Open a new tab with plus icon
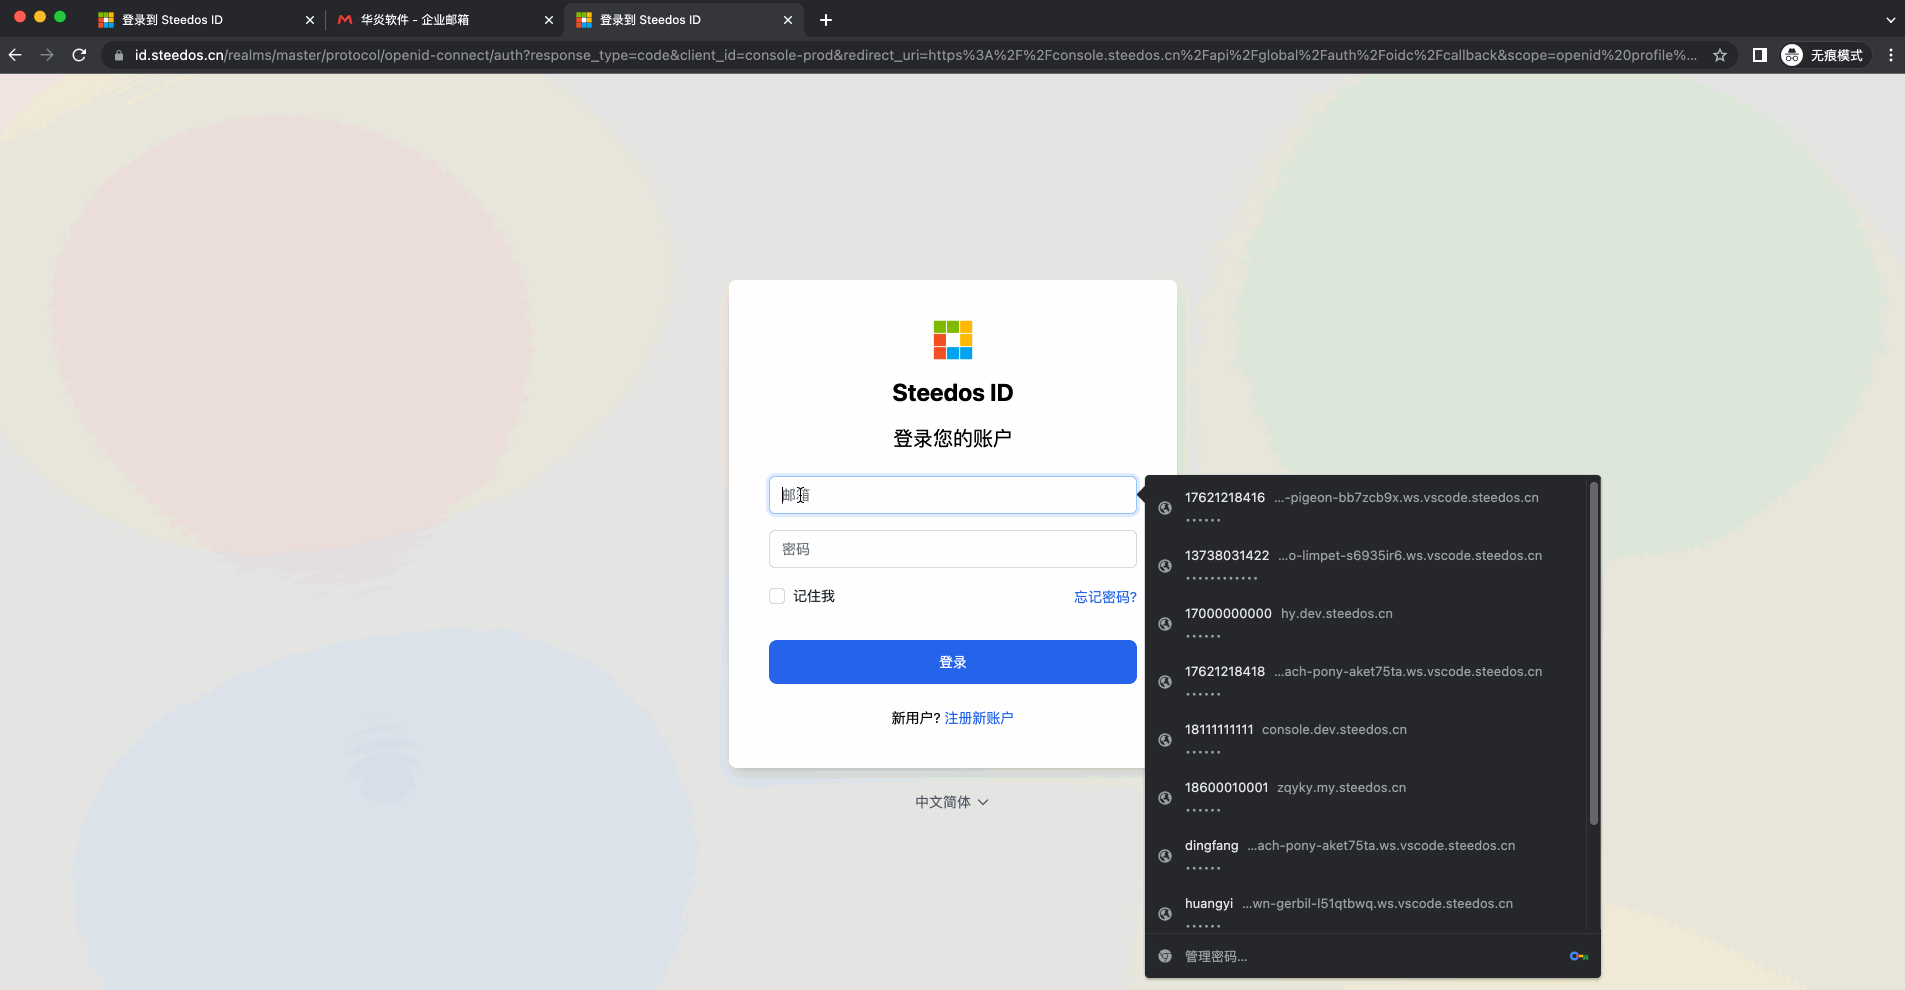1905x990 pixels. click(x=826, y=20)
